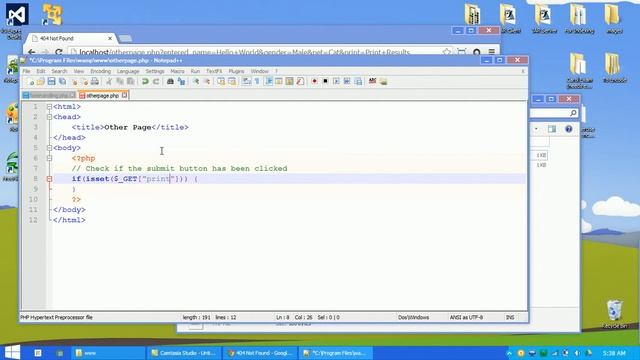Image resolution: width=640 pixels, height=360 pixels.
Task: Click the Print toolbar icon
Action: tap(95, 82)
